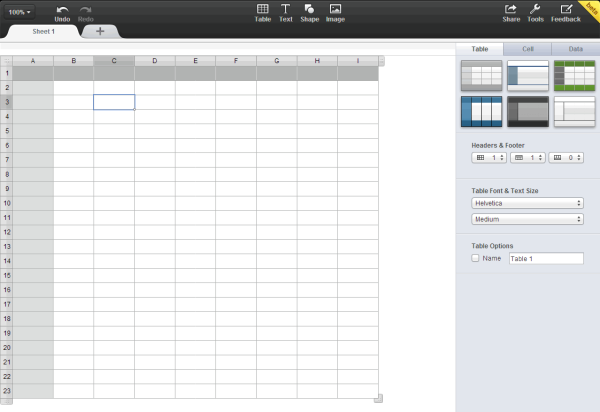Viewport: 600px width, 412px height.
Task: Click the table resize handle at bottom-right
Action: coord(378,399)
